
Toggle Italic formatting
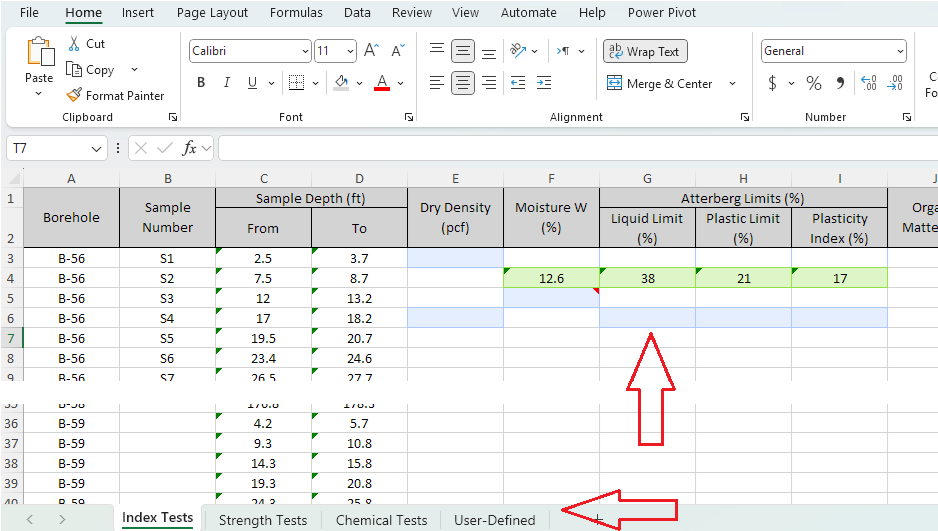tap(227, 83)
